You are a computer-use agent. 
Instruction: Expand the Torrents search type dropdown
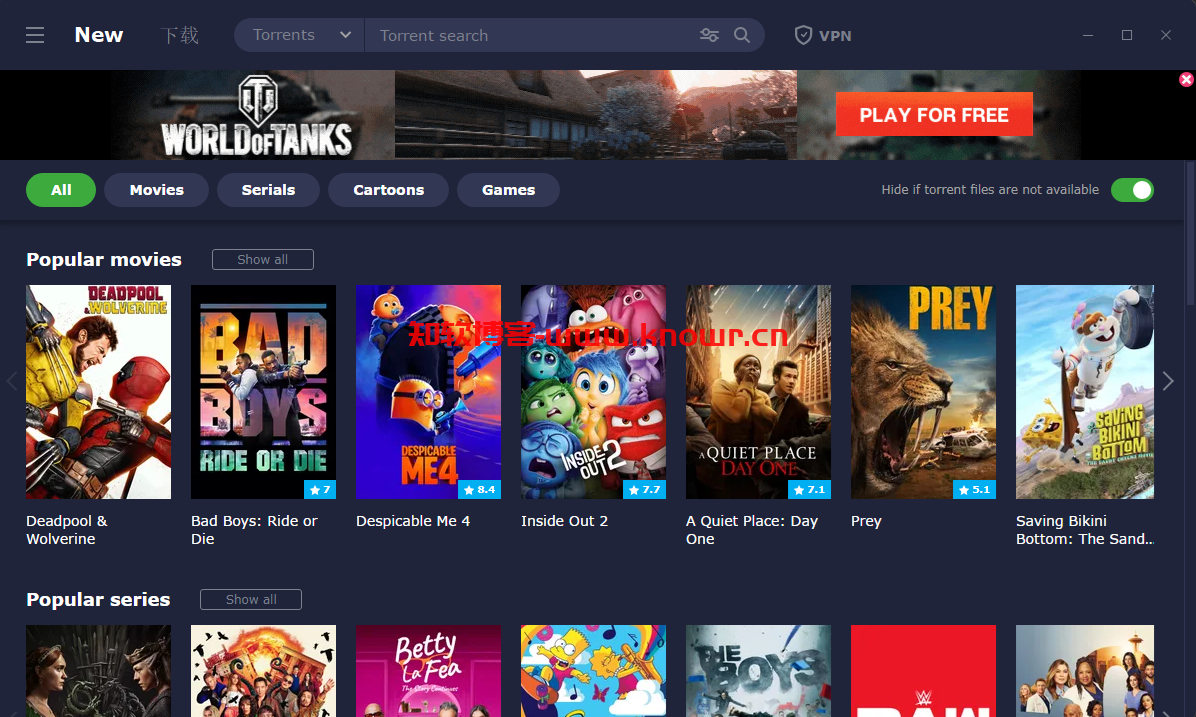(299, 35)
